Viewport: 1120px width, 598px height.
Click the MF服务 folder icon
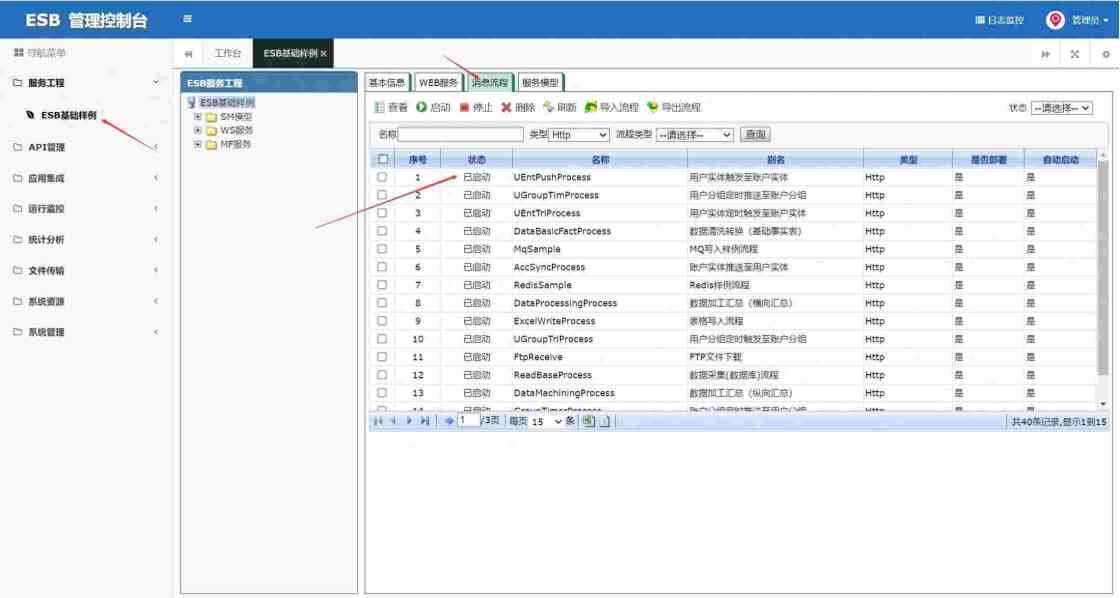click(x=211, y=144)
